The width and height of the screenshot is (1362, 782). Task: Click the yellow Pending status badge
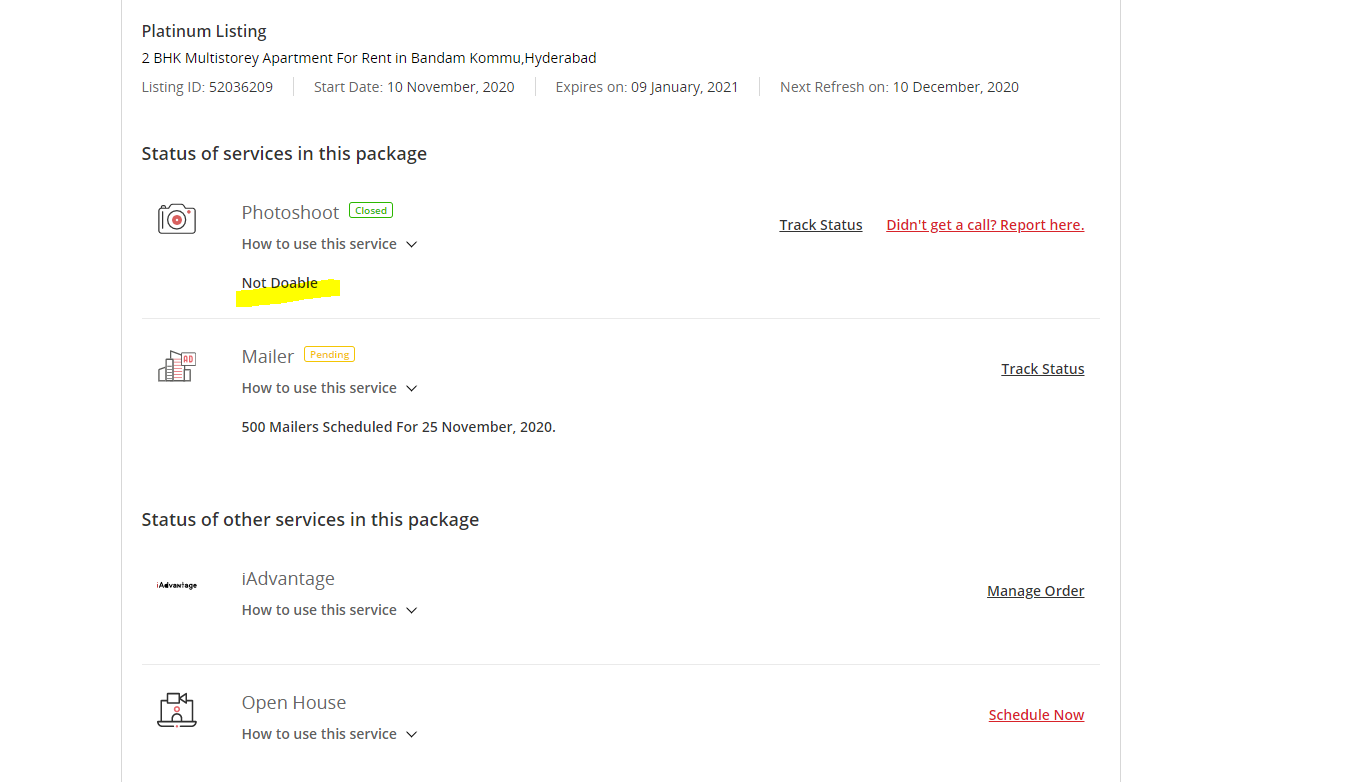pyautogui.click(x=329, y=354)
